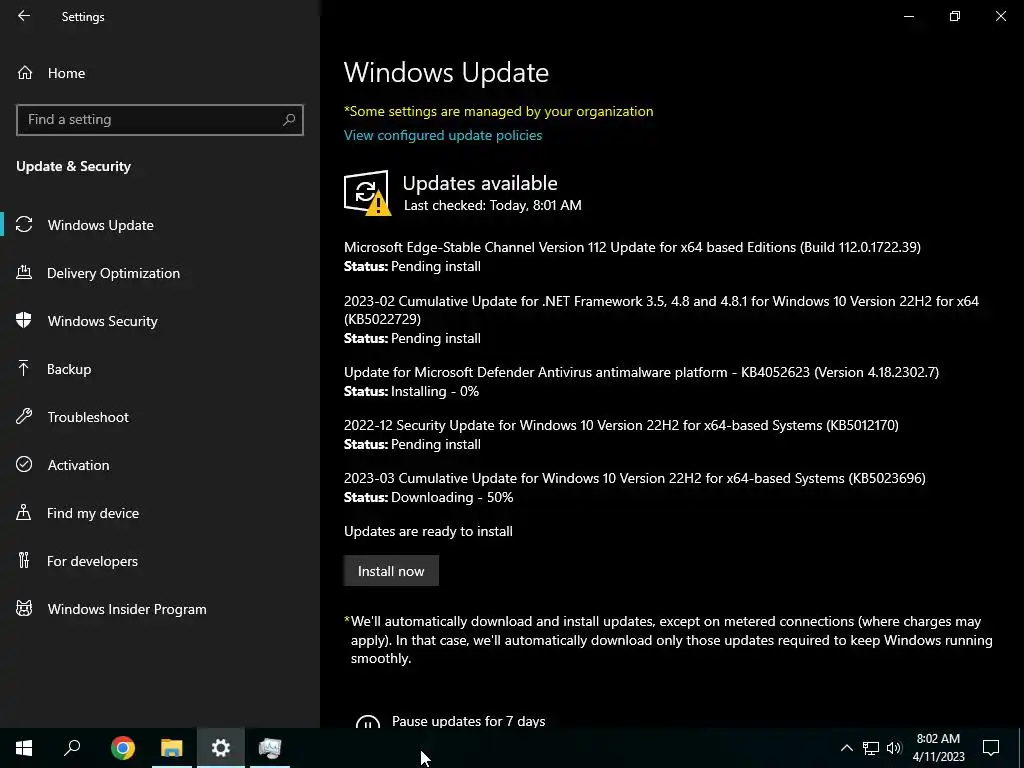Click the search magnifier in Find a setting
The width and height of the screenshot is (1024, 768).
(x=289, y=120)
